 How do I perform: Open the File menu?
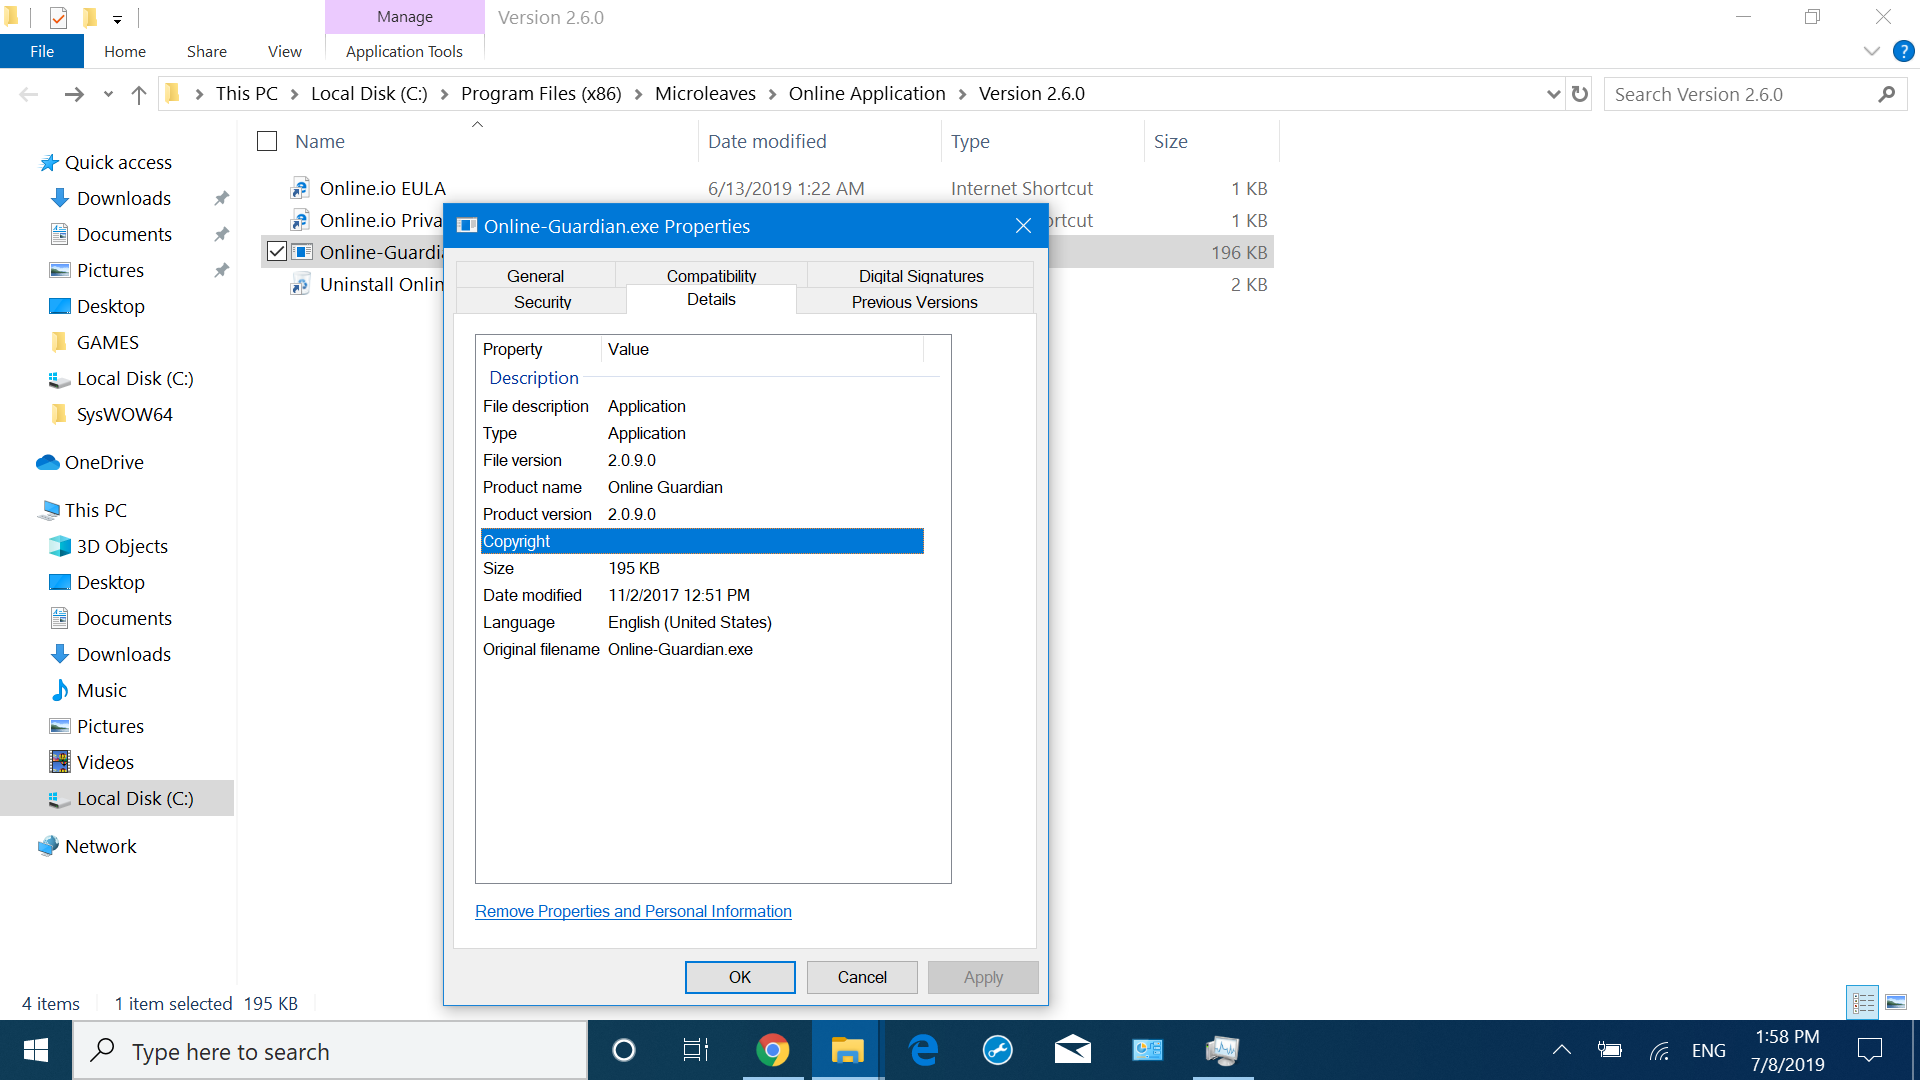[42, 51]
